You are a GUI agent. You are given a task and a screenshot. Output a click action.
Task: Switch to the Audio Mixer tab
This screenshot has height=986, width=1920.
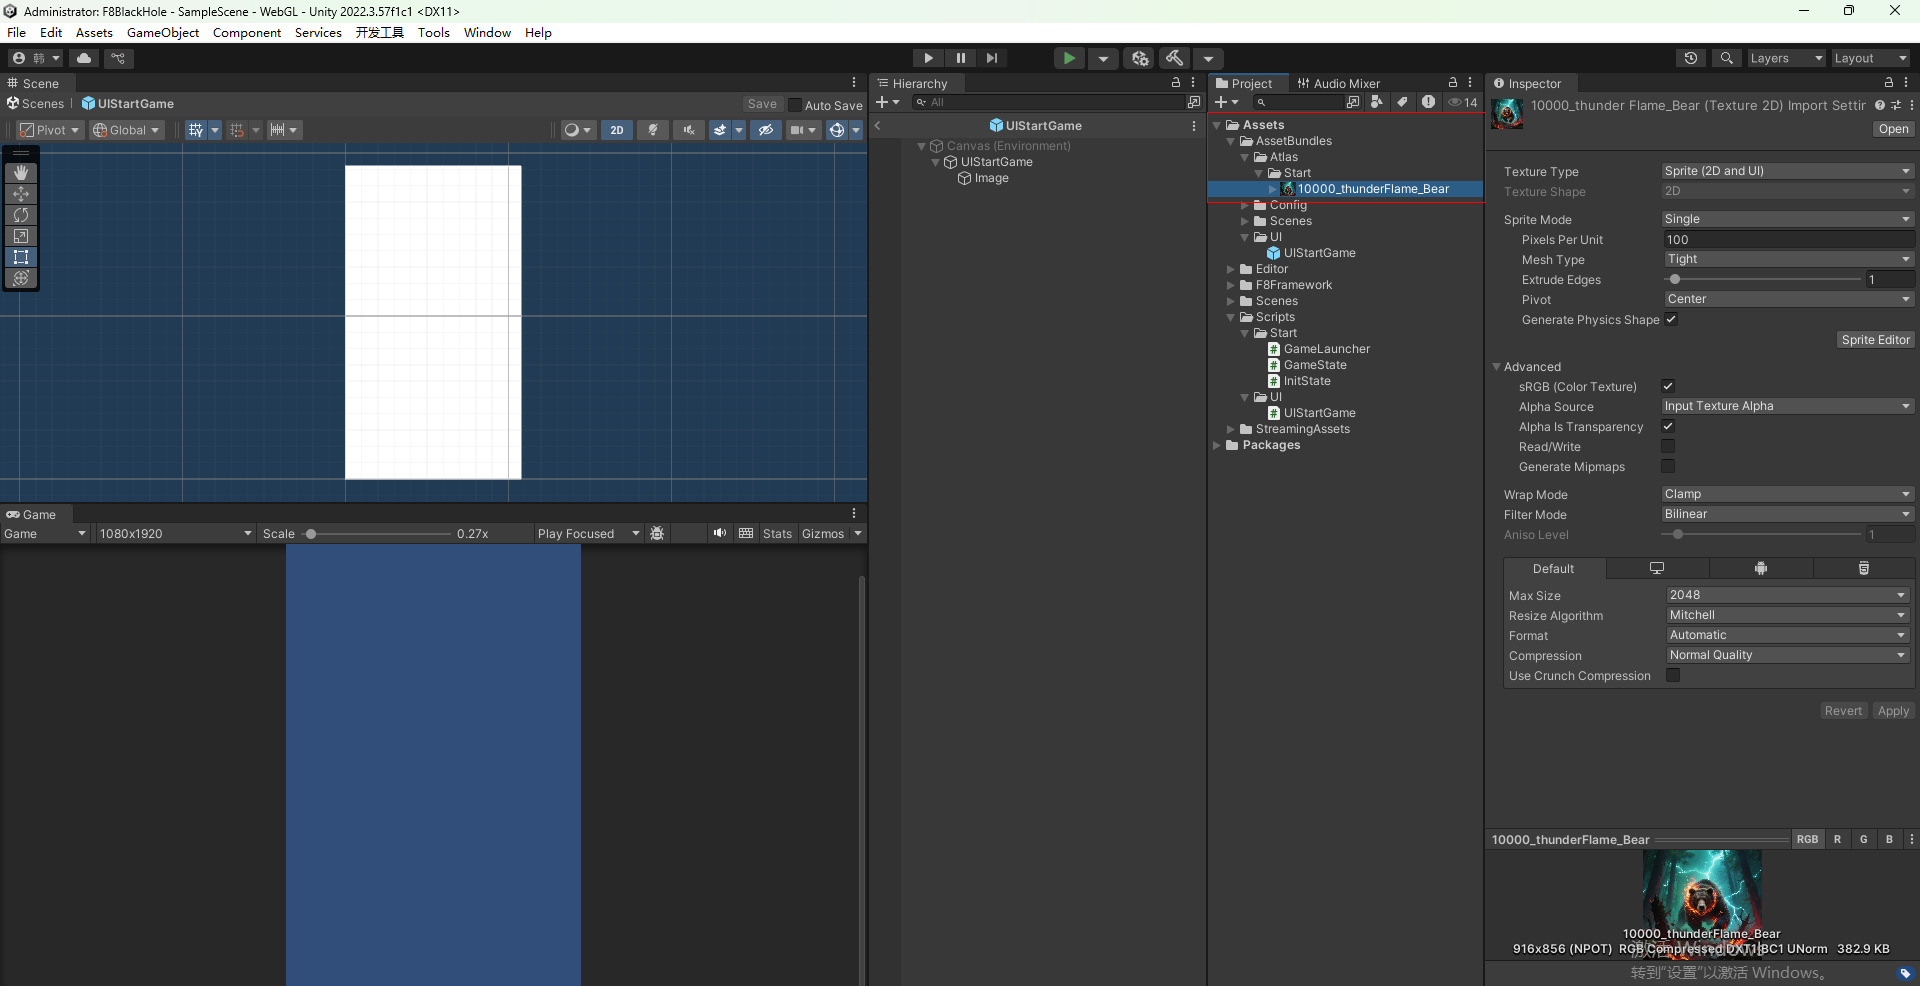pos(1340,83)
